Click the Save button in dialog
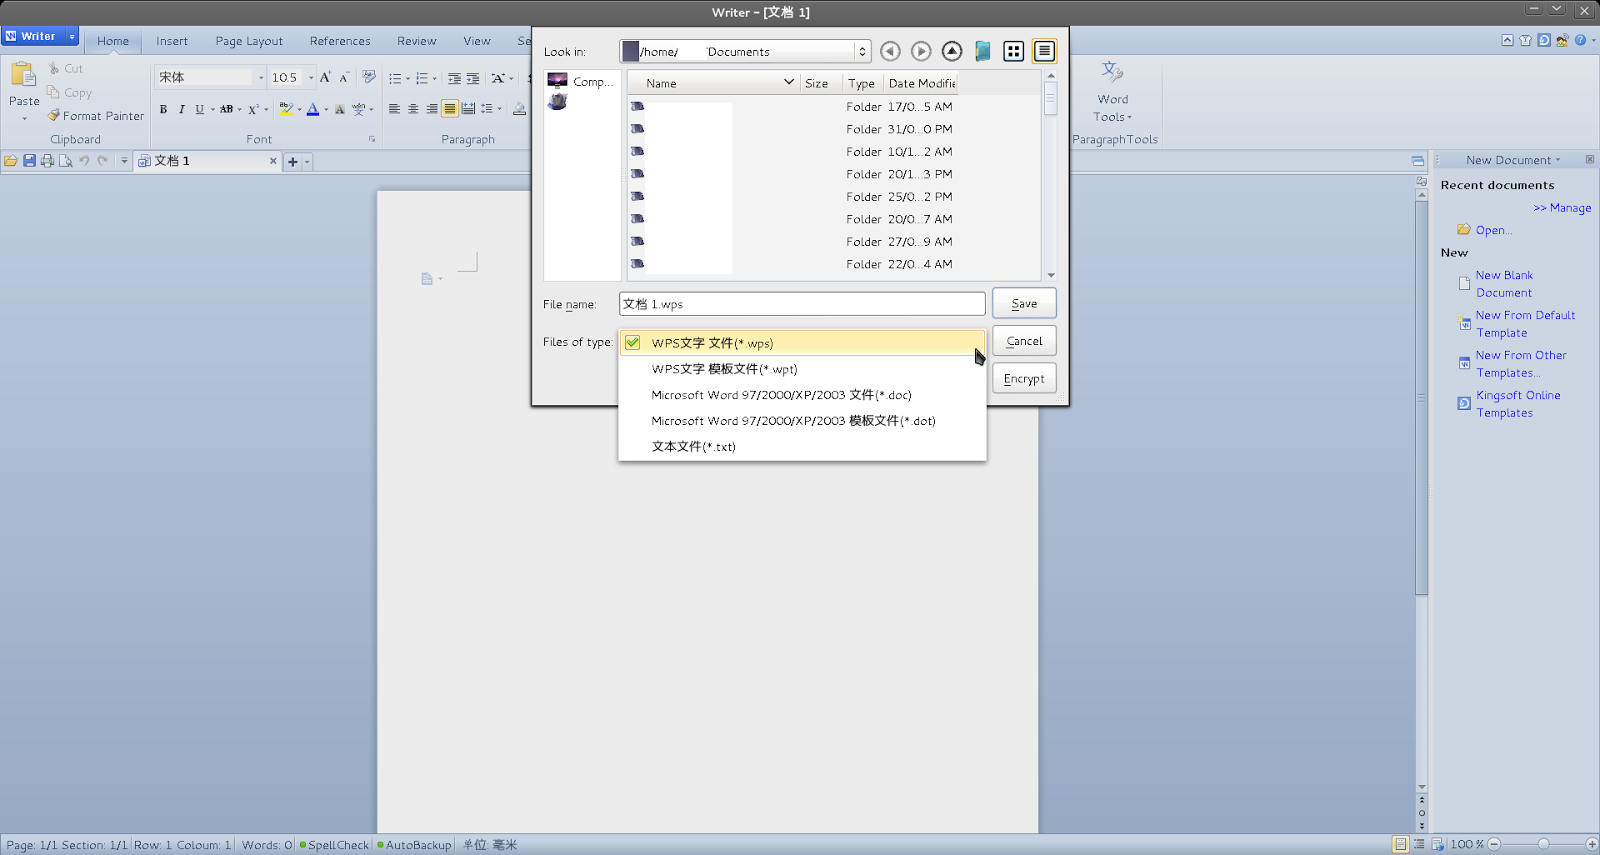This screenshot has width=1600, height=855. [1024, 304]
